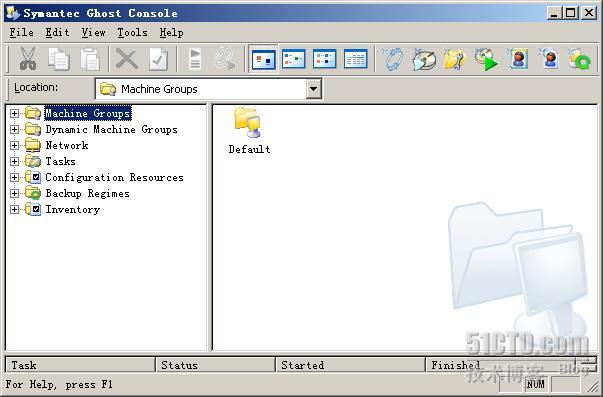The image size is (603, 397).
Task: Select Backup Regimes tree item
Action: pos(87,193)
